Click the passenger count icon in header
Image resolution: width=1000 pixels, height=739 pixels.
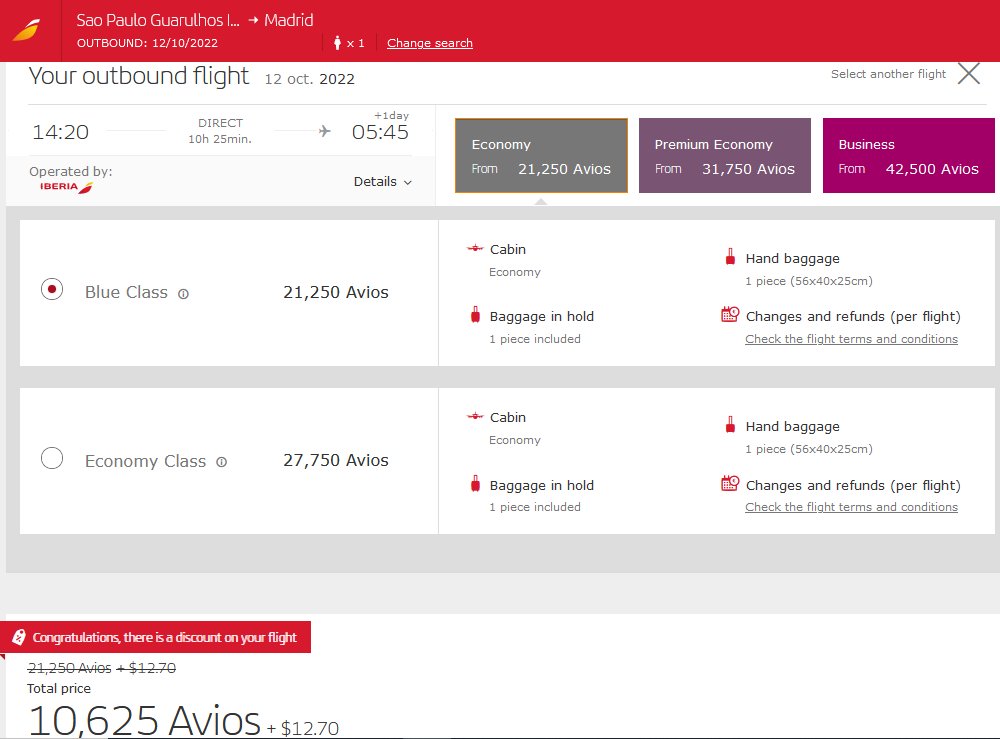(x=338, y=43)
